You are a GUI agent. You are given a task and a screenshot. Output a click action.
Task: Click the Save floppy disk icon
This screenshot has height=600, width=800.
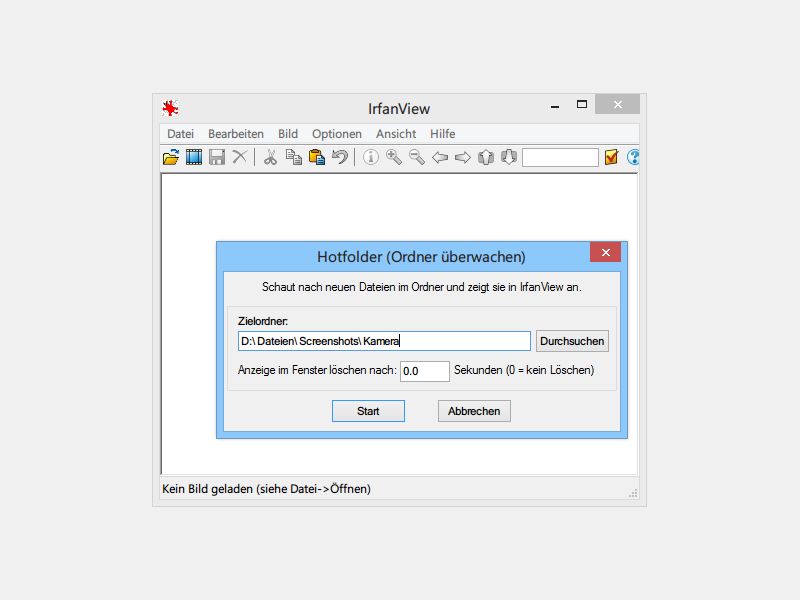(x=217, y=157)
